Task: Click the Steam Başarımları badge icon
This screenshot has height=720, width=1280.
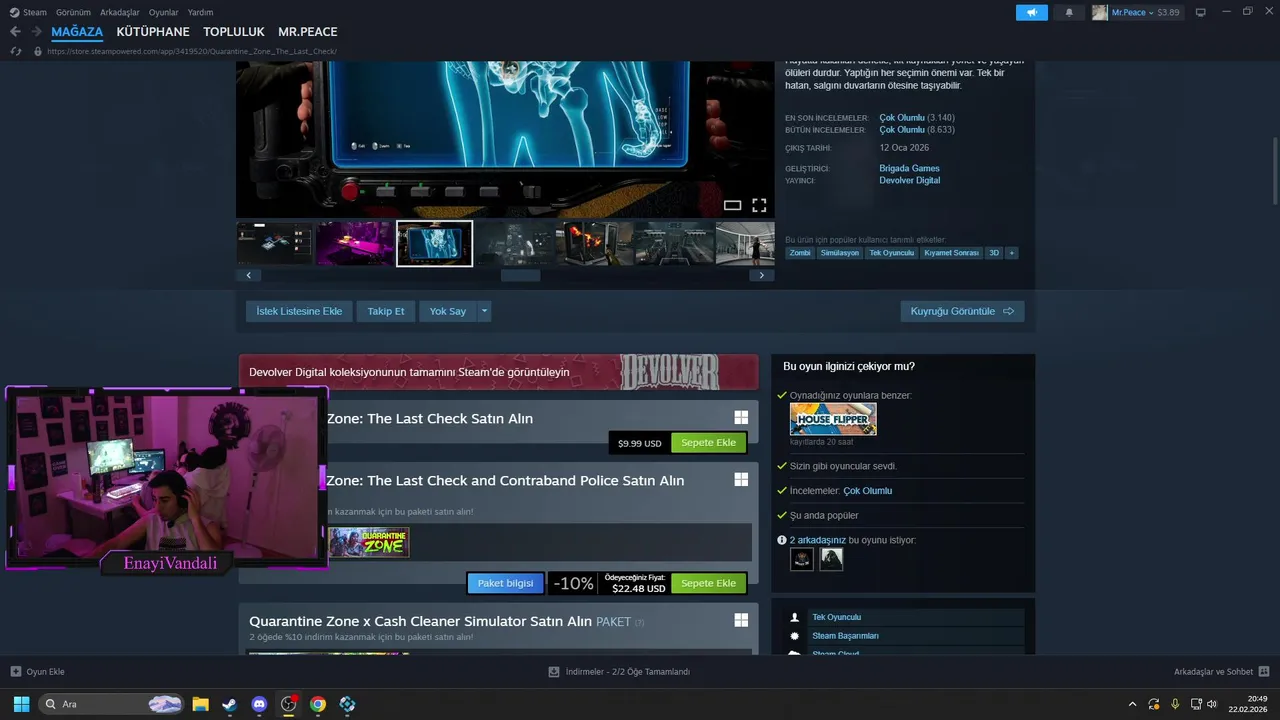Action: (x=794, y=636)
